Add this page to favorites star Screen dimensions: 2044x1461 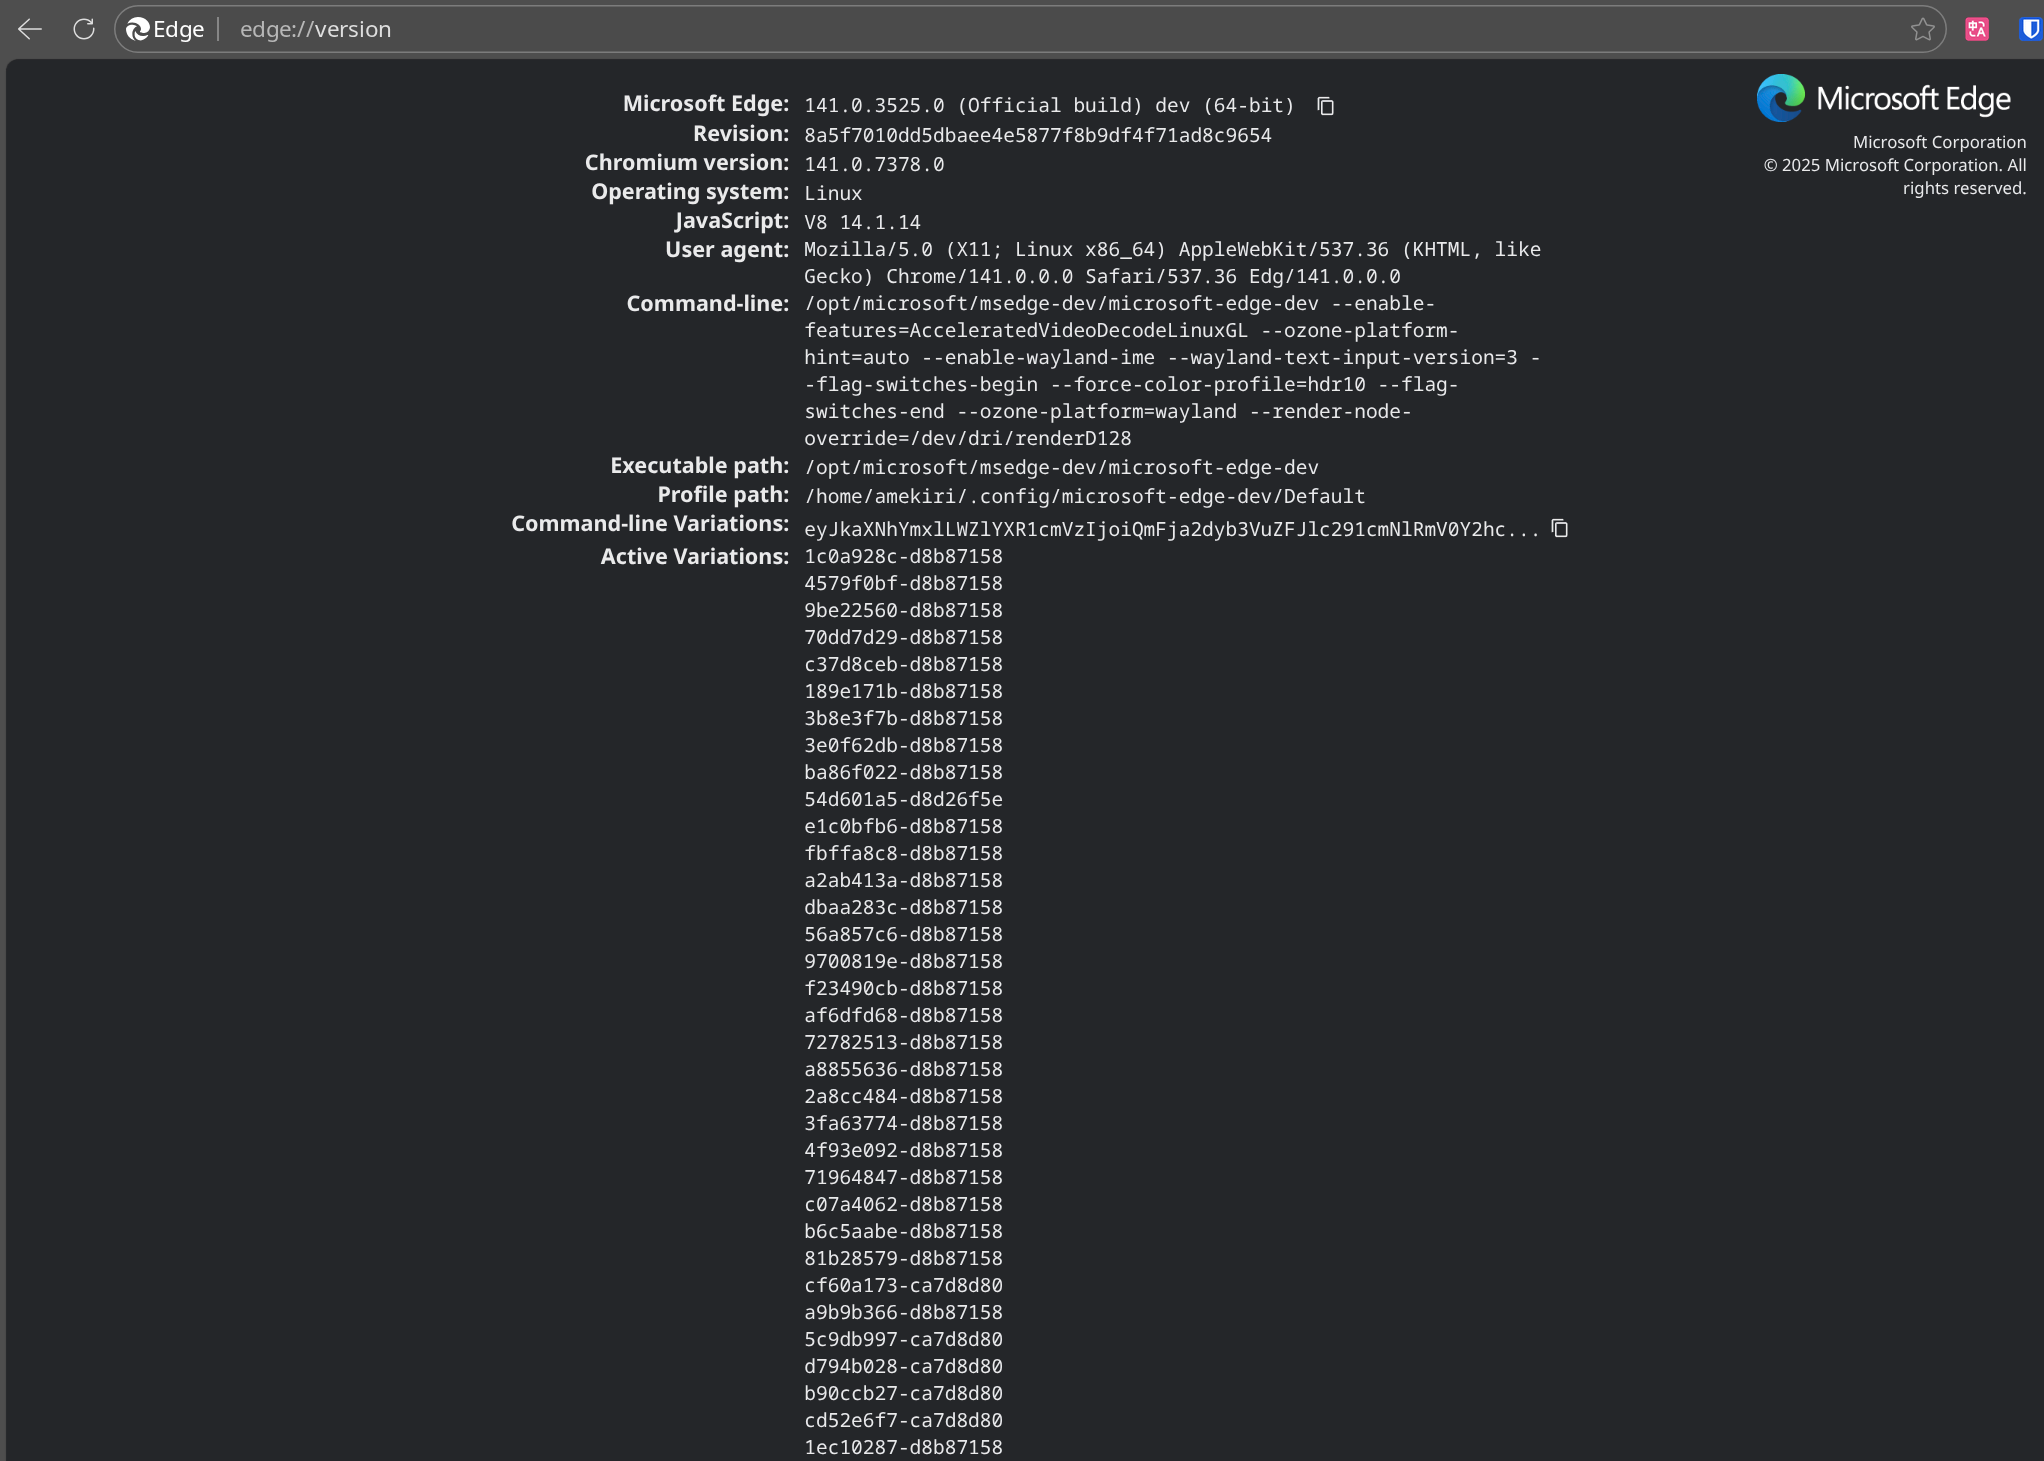pos(1922,29)
